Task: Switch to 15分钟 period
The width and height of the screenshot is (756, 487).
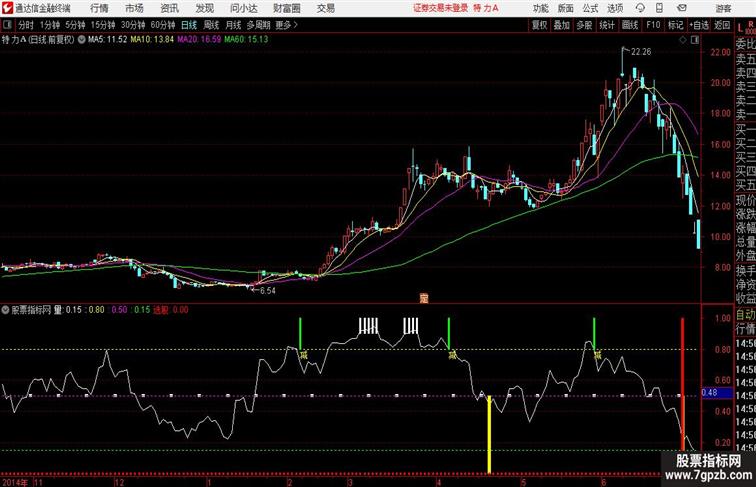Action: [x=103, y=25]
